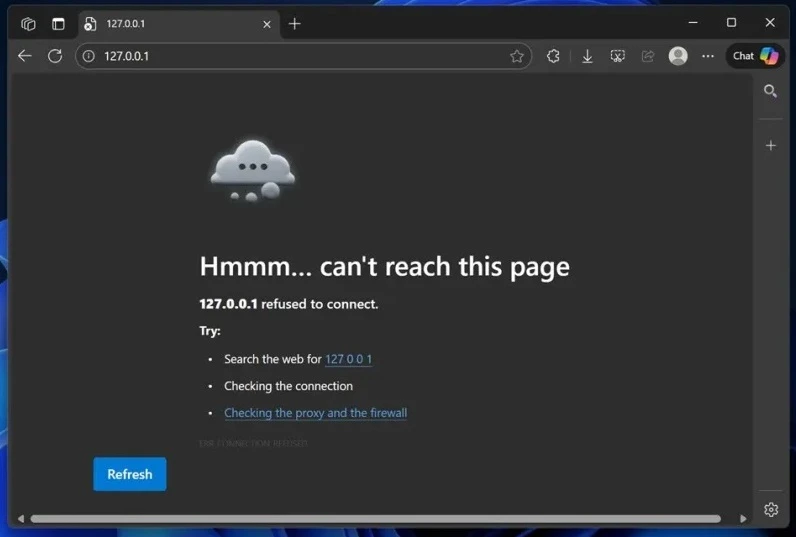Open the user profile avatar
The width and height of the screenshot is (796, 537).
coord(678,56)
